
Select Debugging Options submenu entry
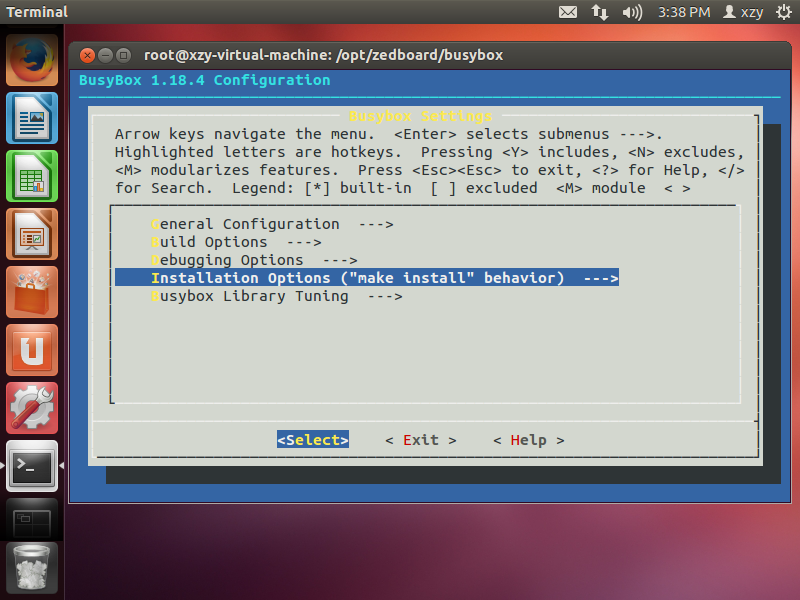[x=254, y=260]
